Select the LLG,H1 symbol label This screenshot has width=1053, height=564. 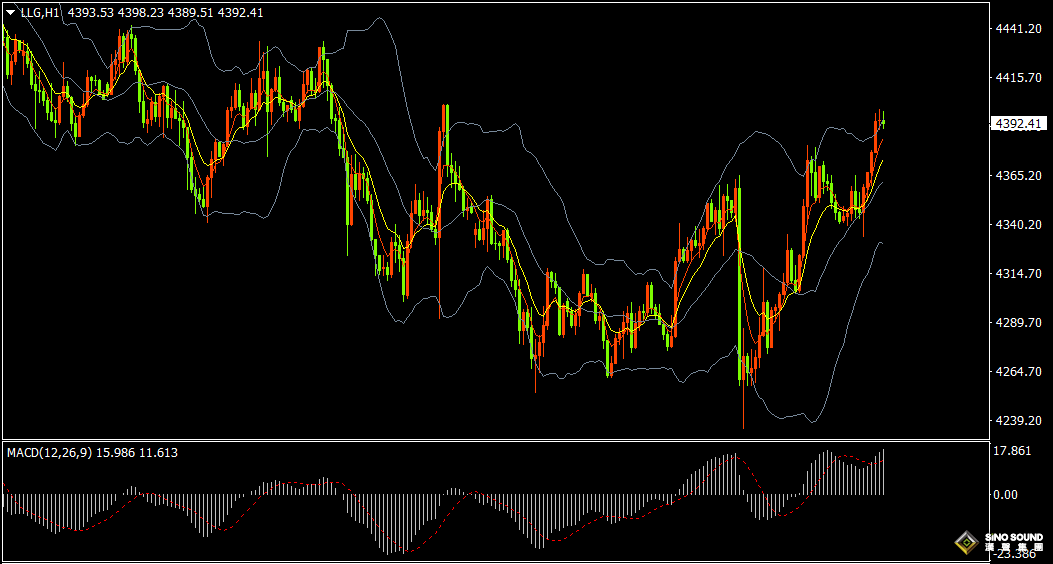pyautogui.click(x=42, y=13)
